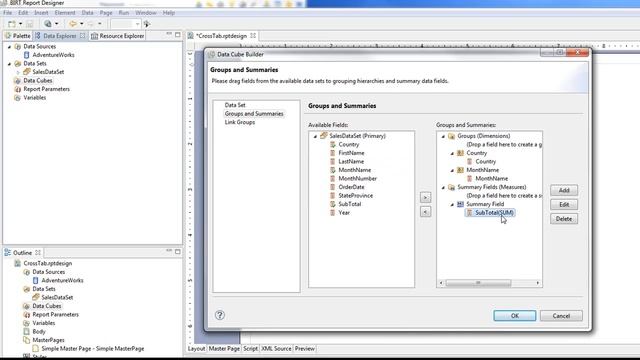
Task: Click scrollbar right arrow in Groups and Summaries
Action: pos(538,283)
